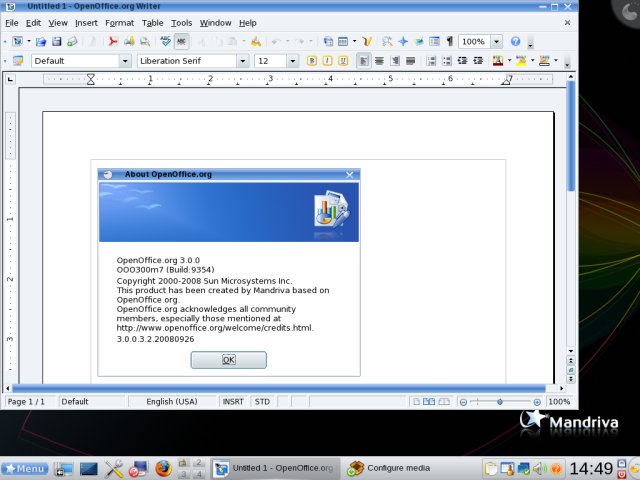
Task: Click the New document icon
Action: click(x=18, y=41)
